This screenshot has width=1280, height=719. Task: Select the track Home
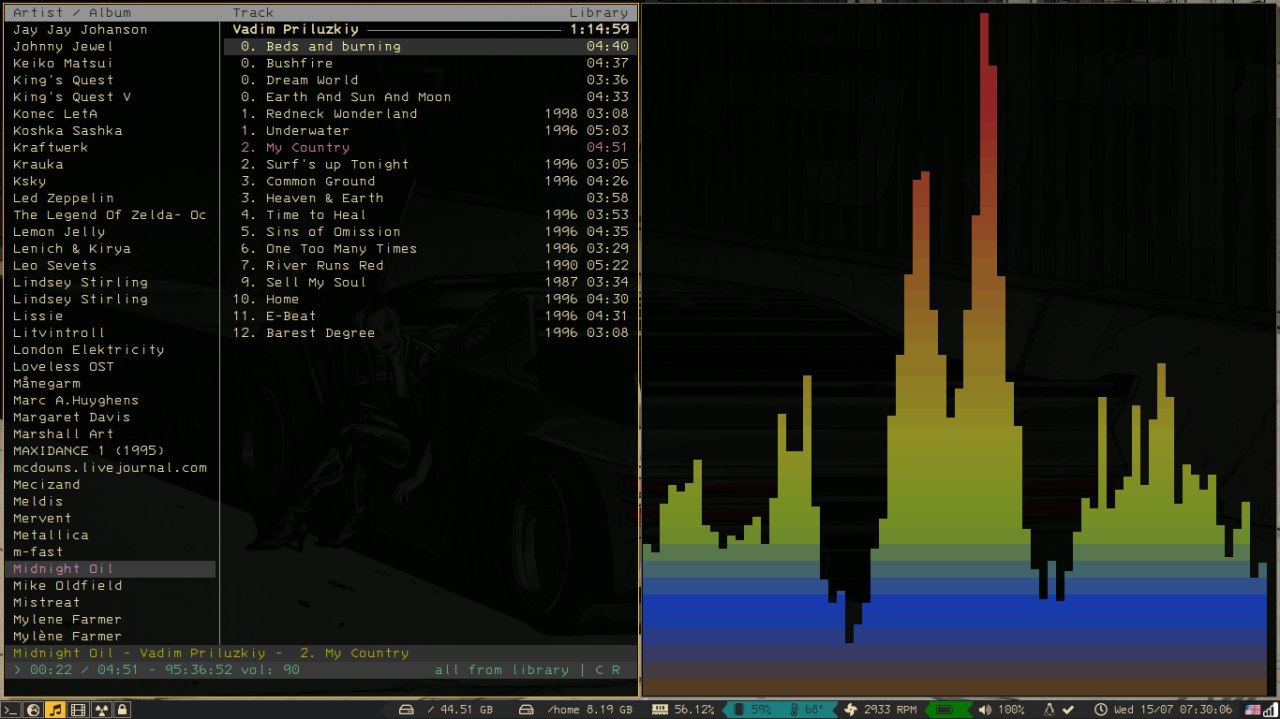click(430, 299)
